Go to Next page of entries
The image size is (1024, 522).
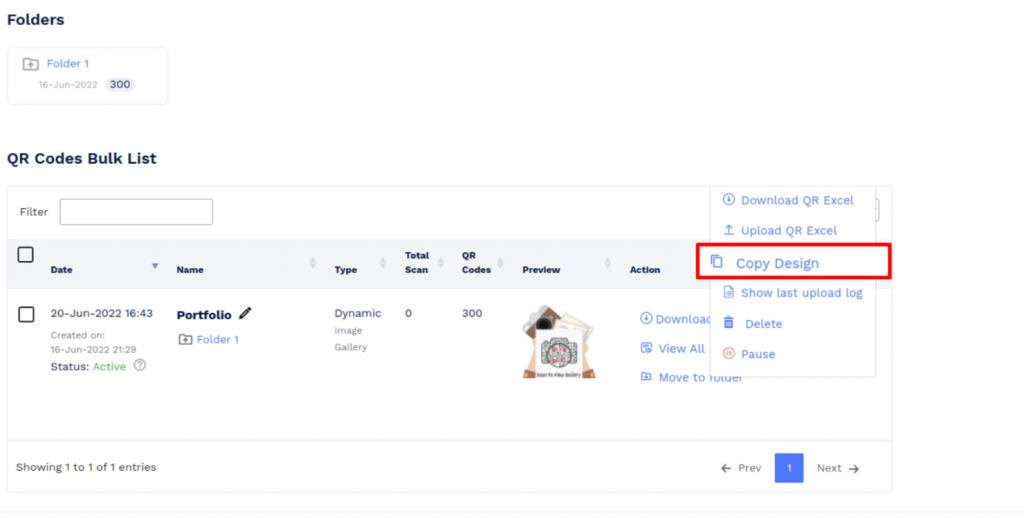pos(837,468)
